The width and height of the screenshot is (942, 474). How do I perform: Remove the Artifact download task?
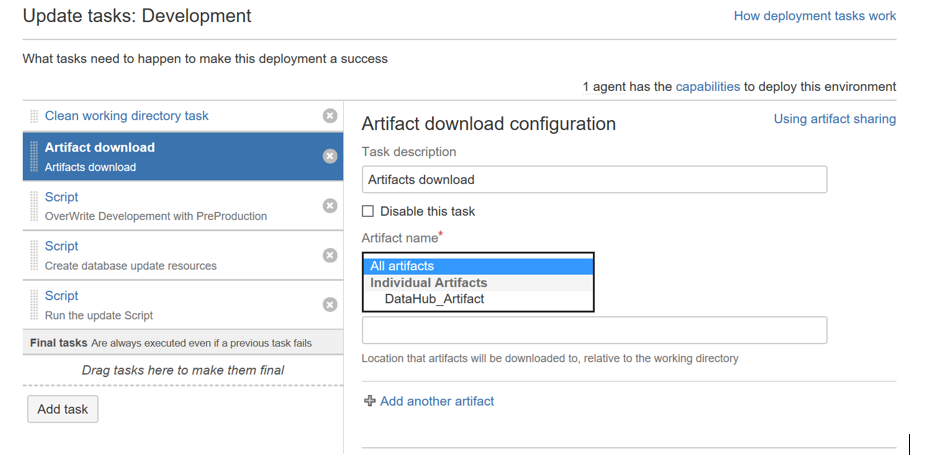(x=330, y=156)
